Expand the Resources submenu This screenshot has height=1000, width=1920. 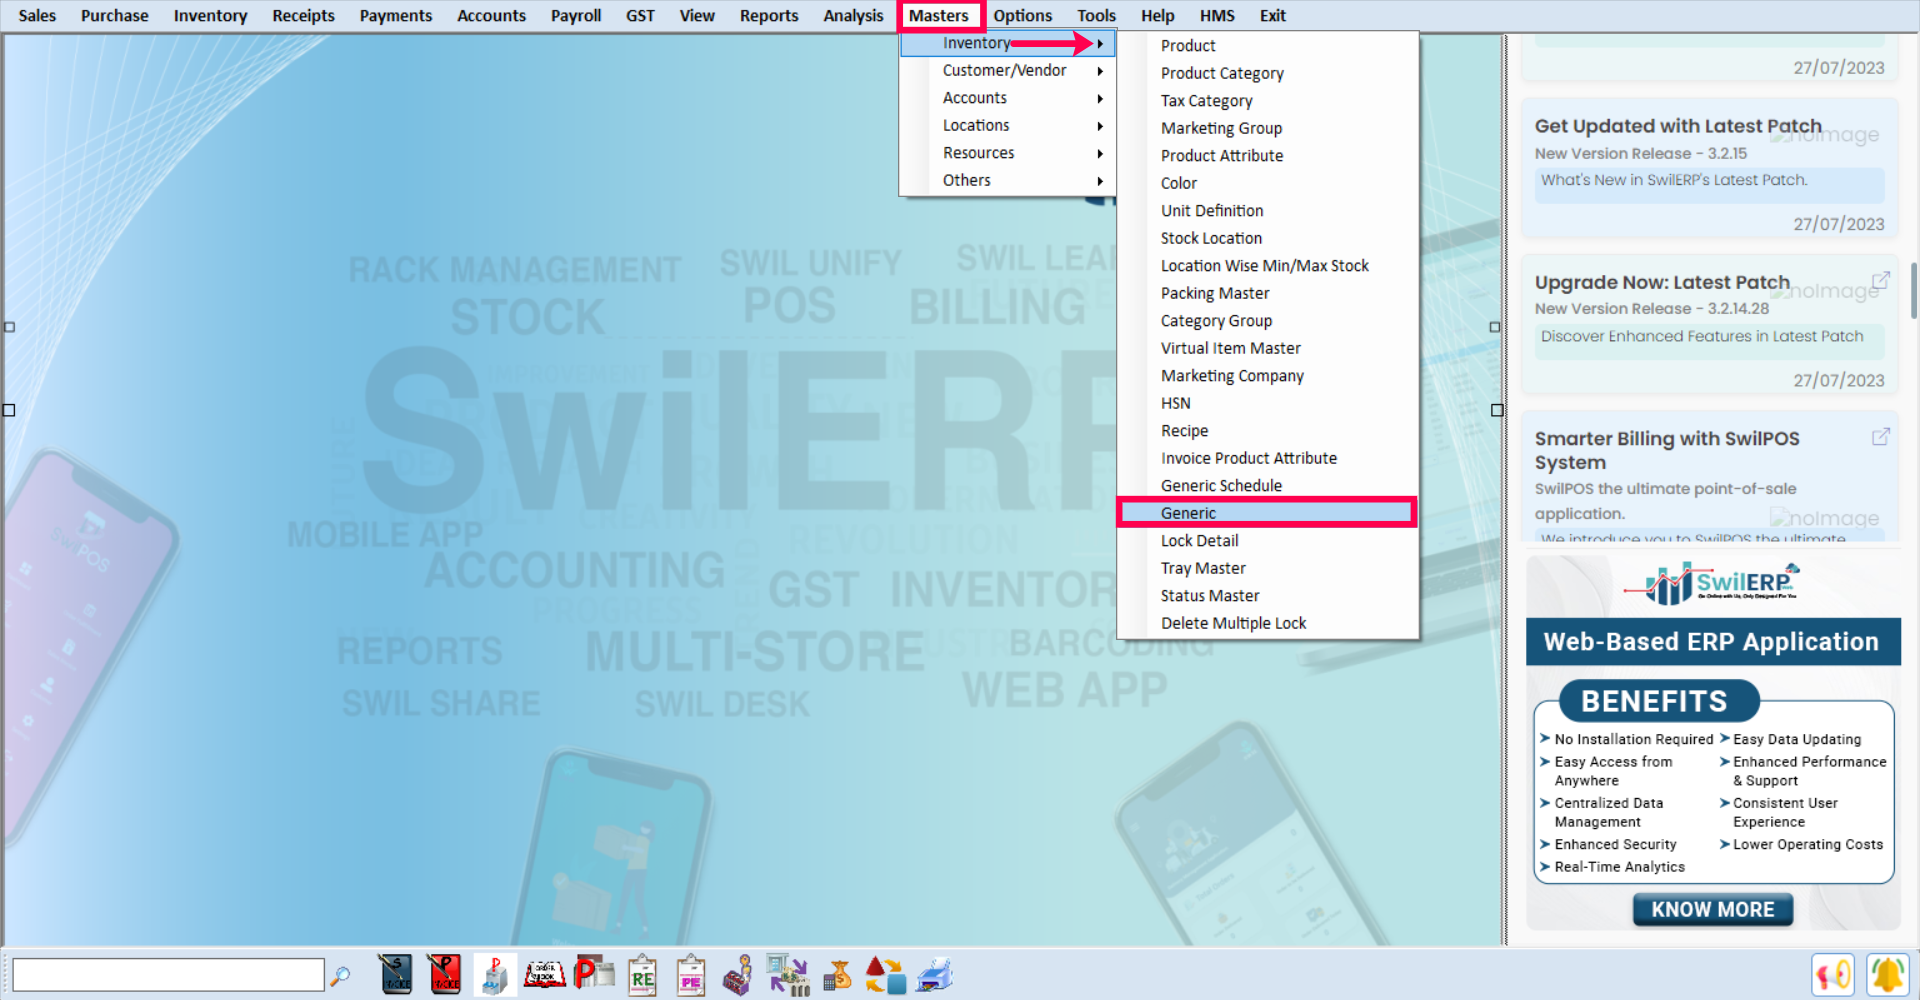1008,153
